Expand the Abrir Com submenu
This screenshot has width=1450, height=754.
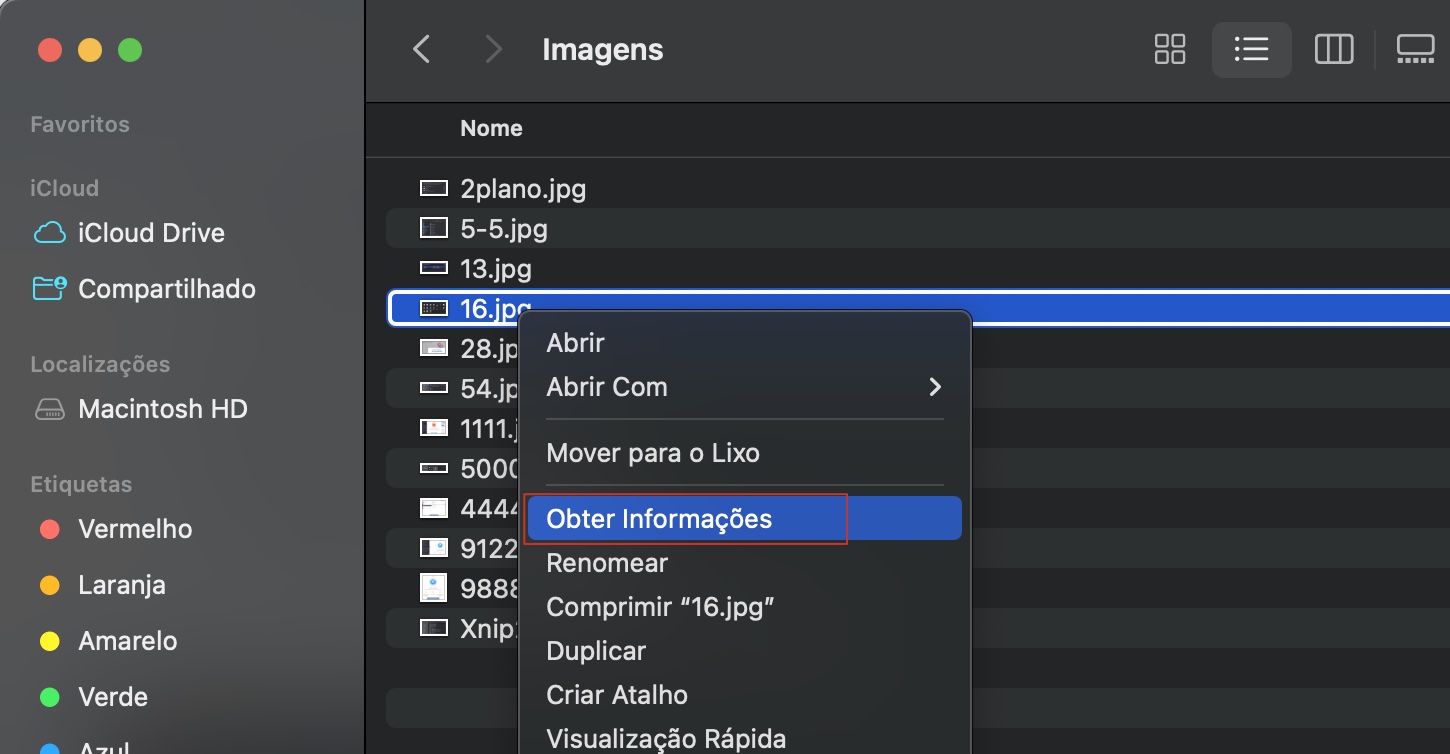[x=607, y=387]
